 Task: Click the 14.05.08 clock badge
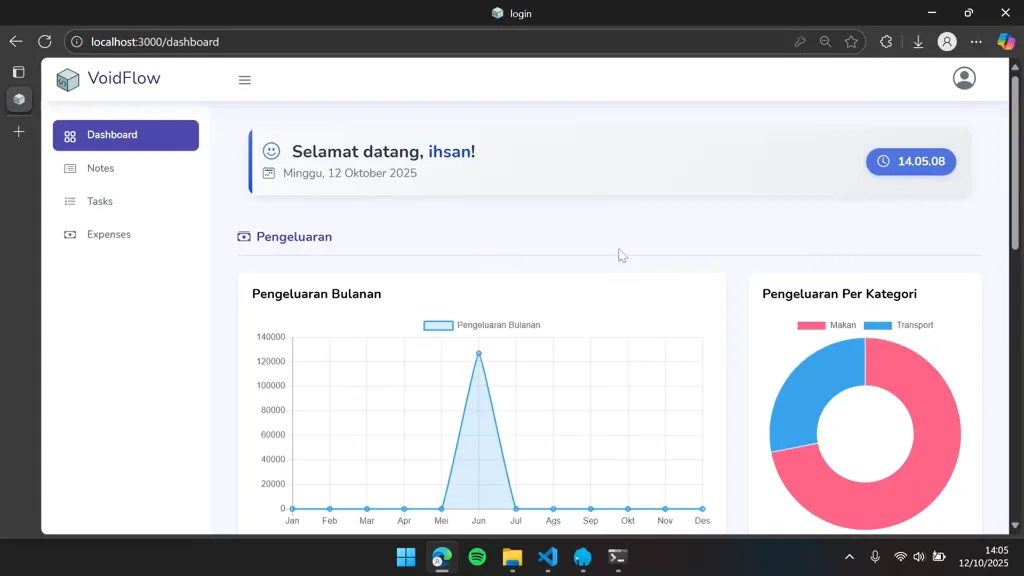click(x=911, y=161)
